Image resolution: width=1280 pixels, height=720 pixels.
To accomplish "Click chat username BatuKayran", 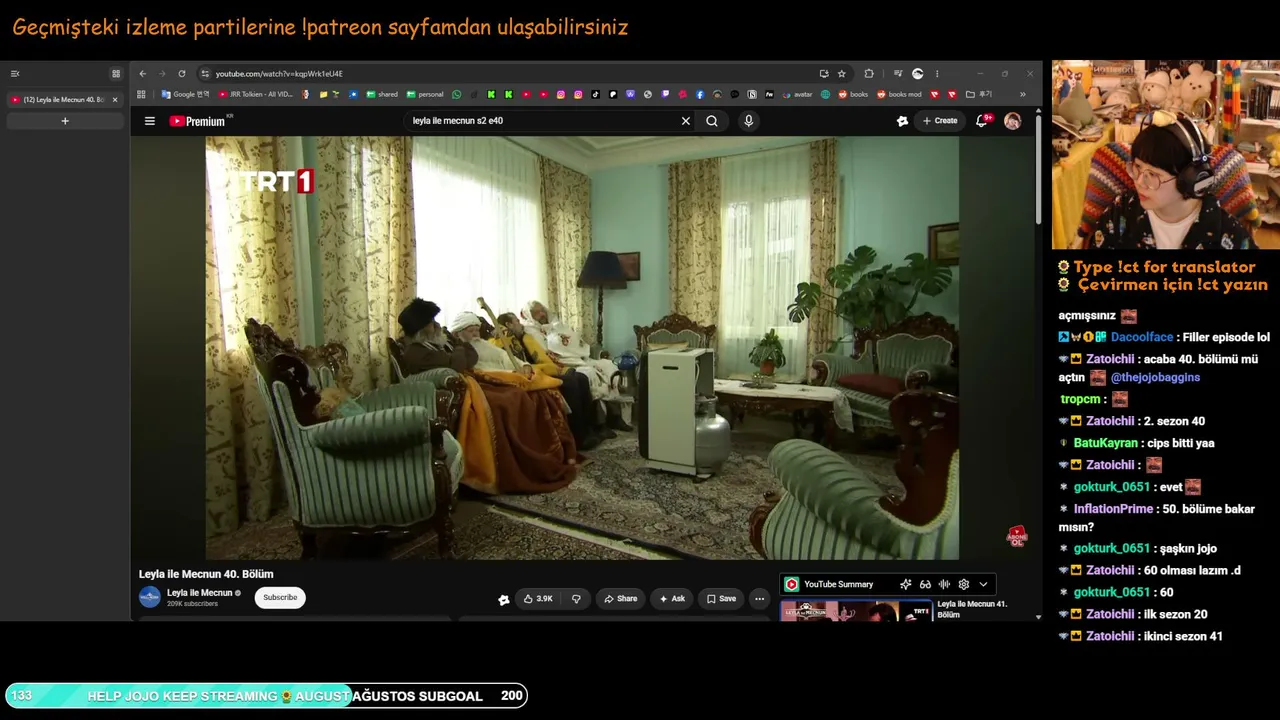I will pyautogui.click(x=1106, y=443).
